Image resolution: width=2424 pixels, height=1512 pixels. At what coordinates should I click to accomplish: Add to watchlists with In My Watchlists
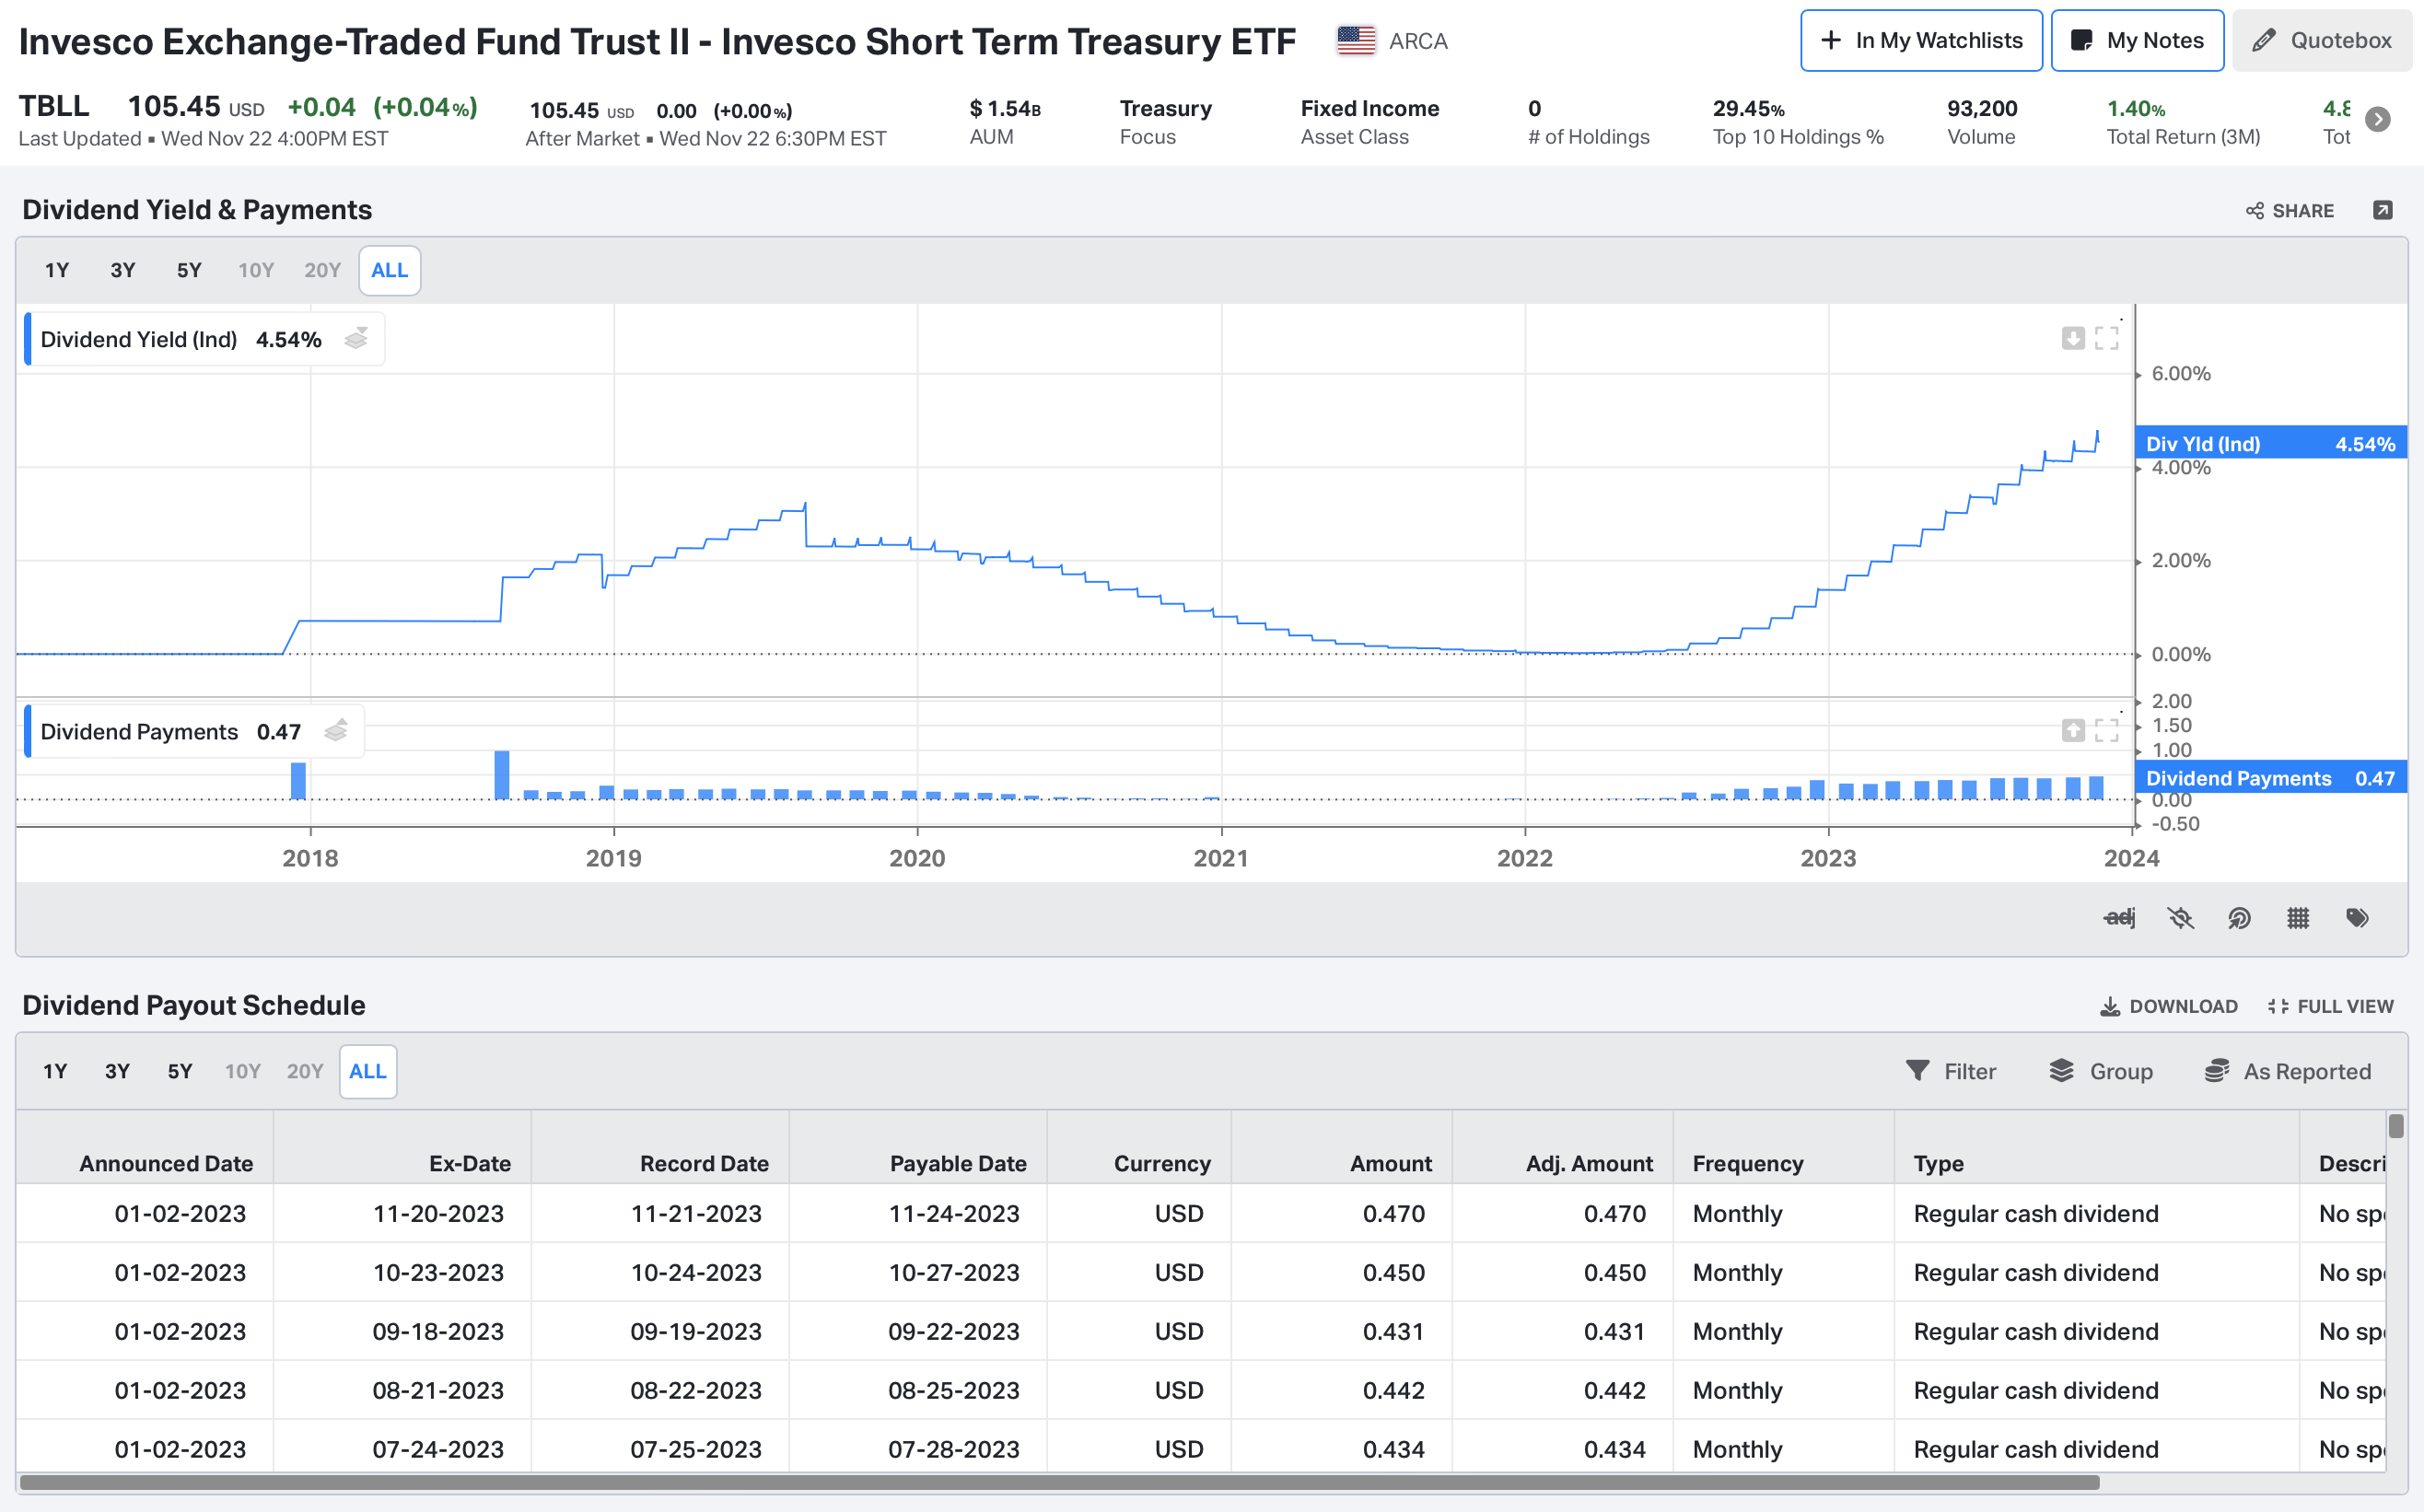(x=1921, y=41)
